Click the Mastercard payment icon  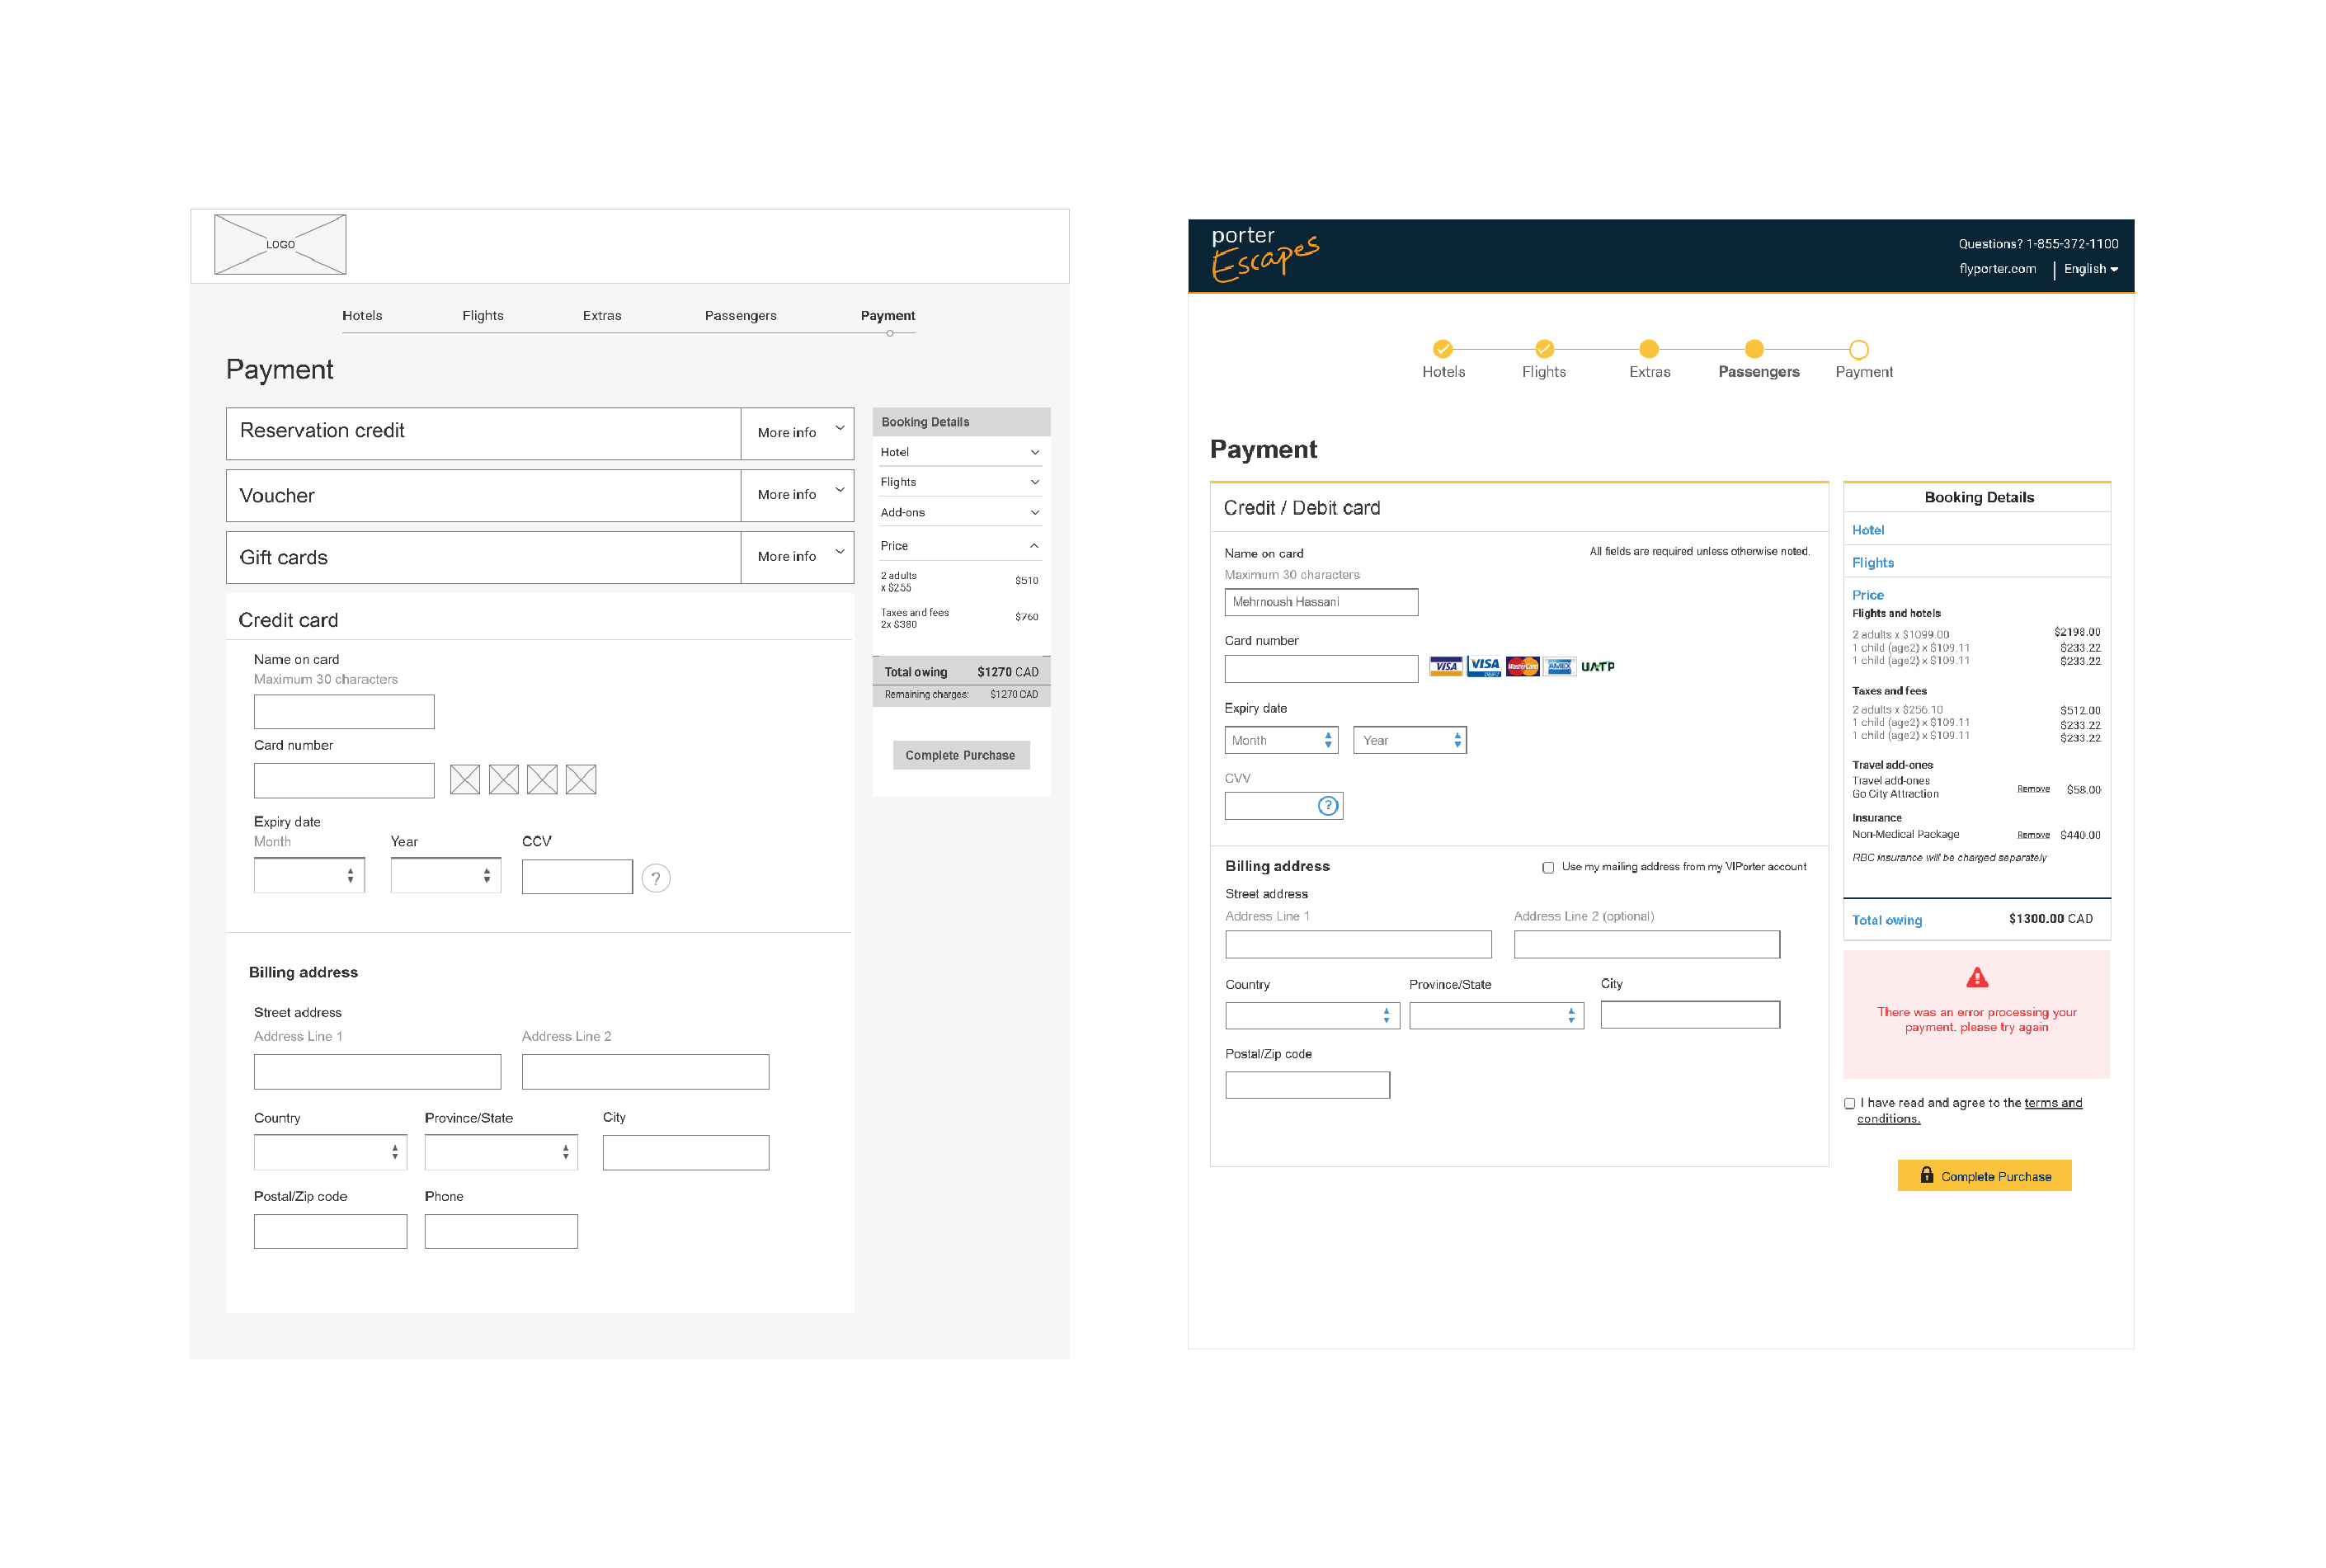coord(1519,666)
